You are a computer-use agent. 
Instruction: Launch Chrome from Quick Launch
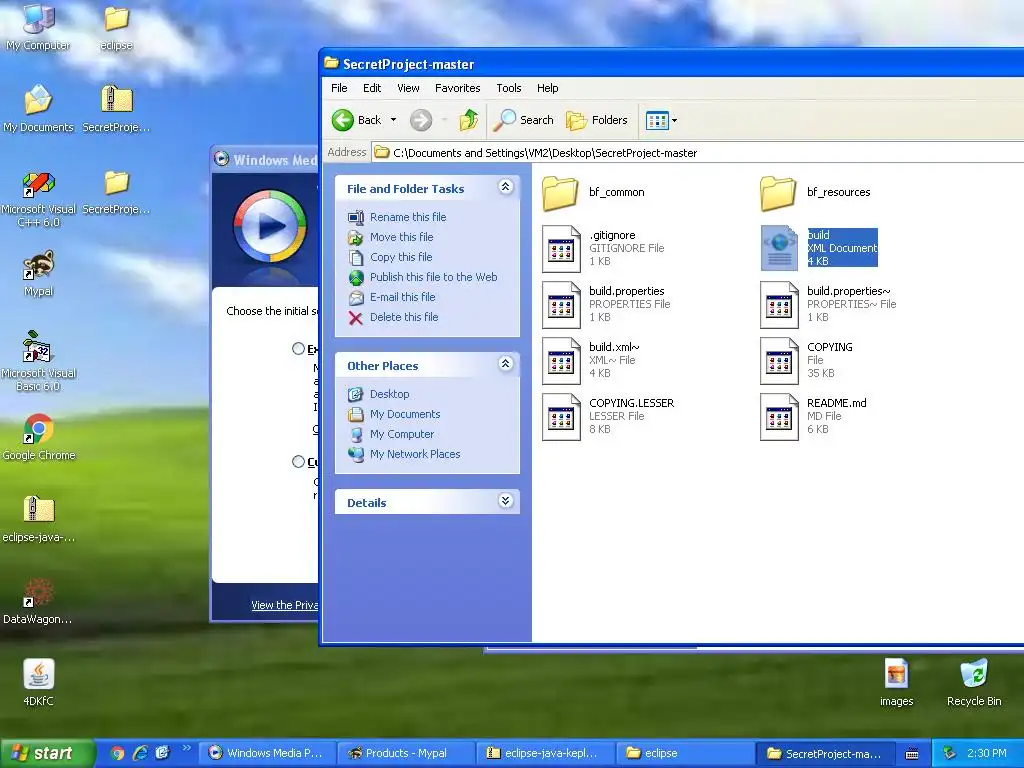117,754
